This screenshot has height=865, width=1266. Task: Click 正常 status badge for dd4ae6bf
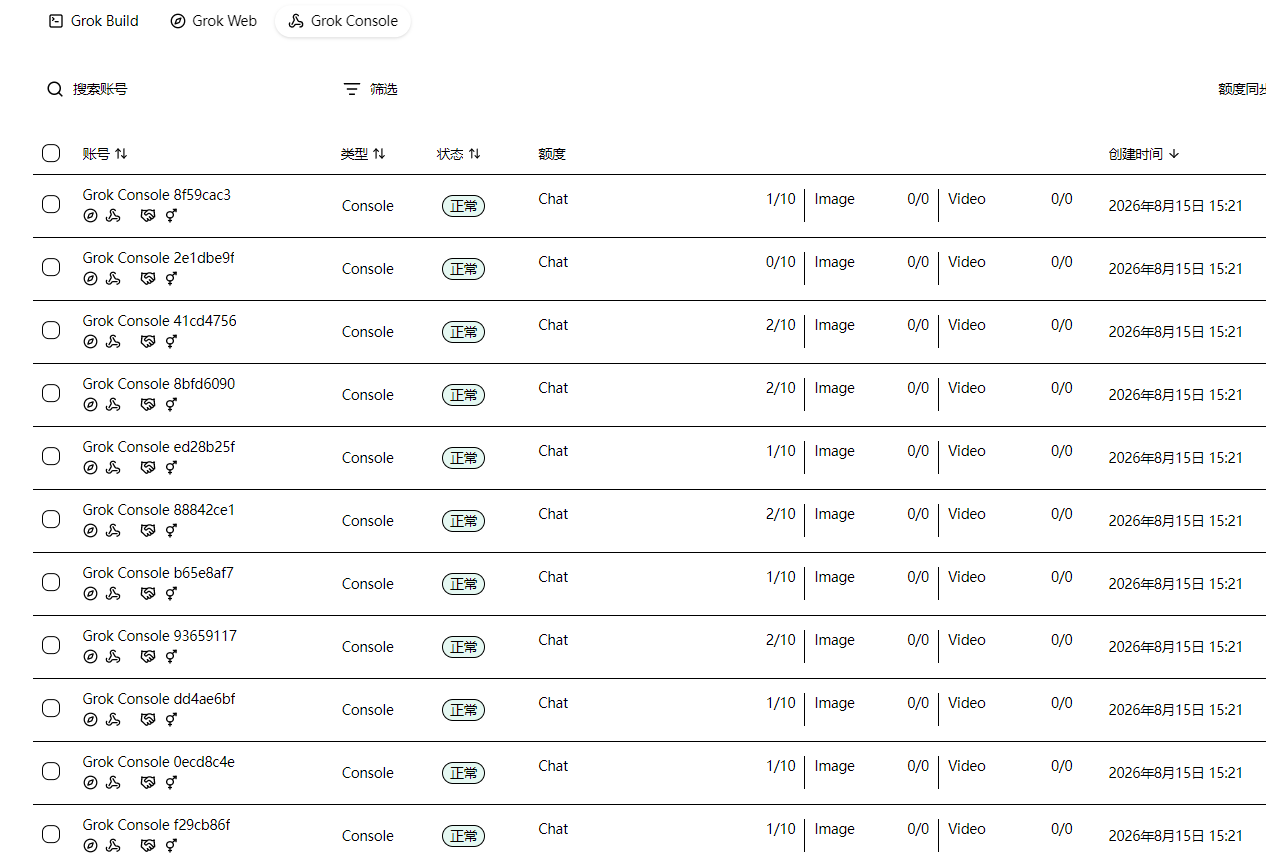463,710
